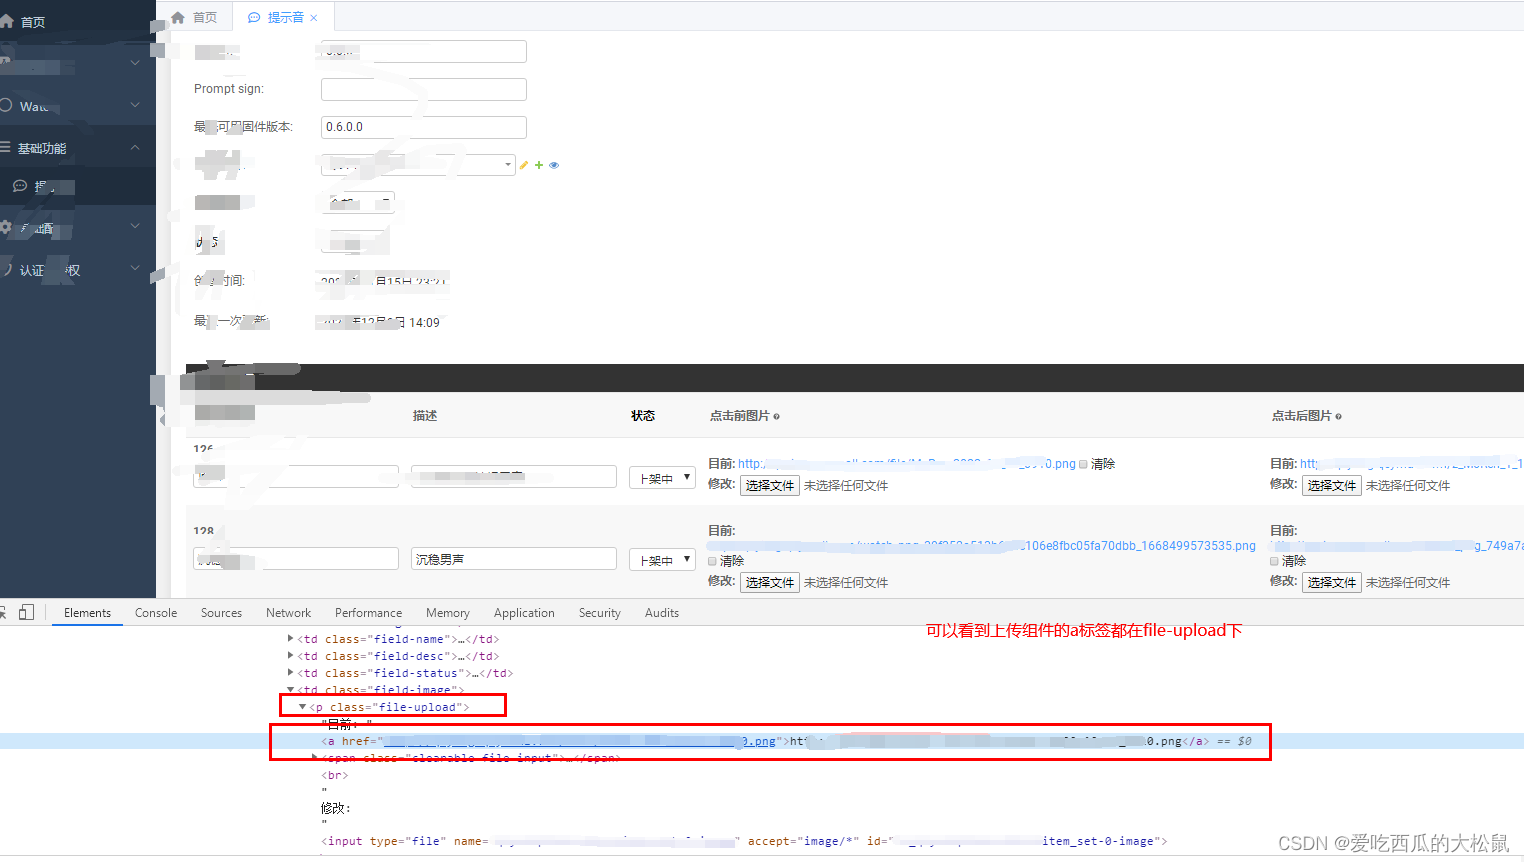The height and width of the screenshot is (862, 1524).
Task: Click the 状态 column header
Action: 642,416
